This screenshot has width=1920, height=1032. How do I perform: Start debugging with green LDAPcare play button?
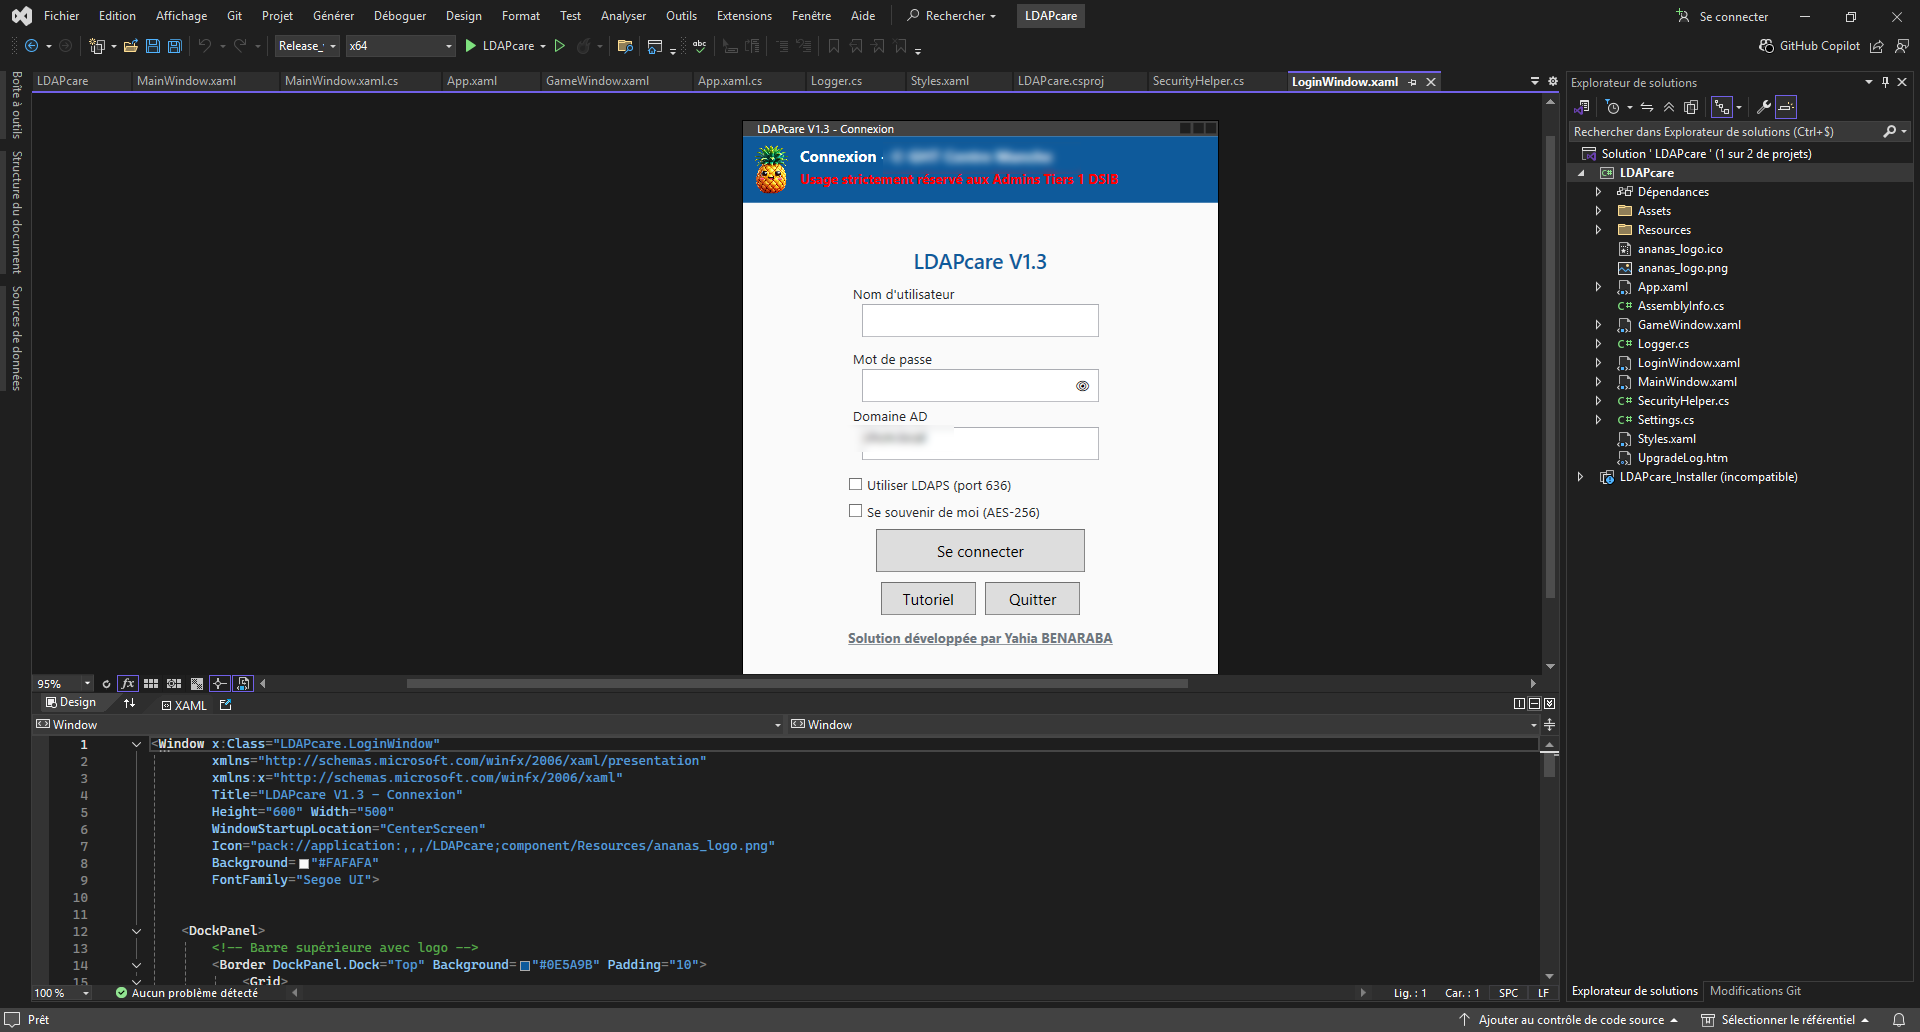pyautogui.click(x=471, y=46)
